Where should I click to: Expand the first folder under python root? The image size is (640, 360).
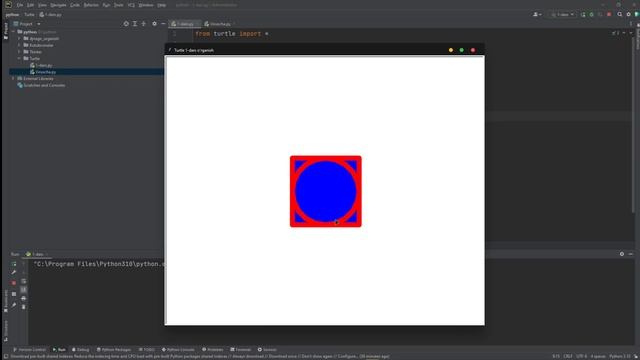(19, 39)
